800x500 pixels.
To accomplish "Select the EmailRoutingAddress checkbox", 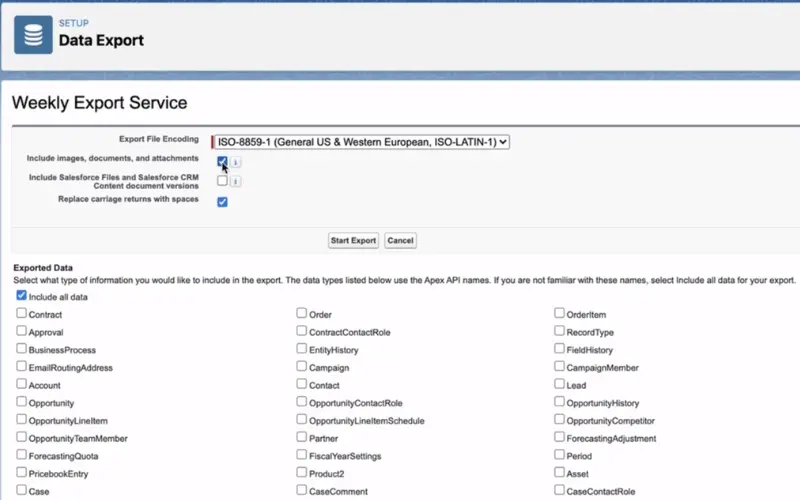I will (21, 366).
